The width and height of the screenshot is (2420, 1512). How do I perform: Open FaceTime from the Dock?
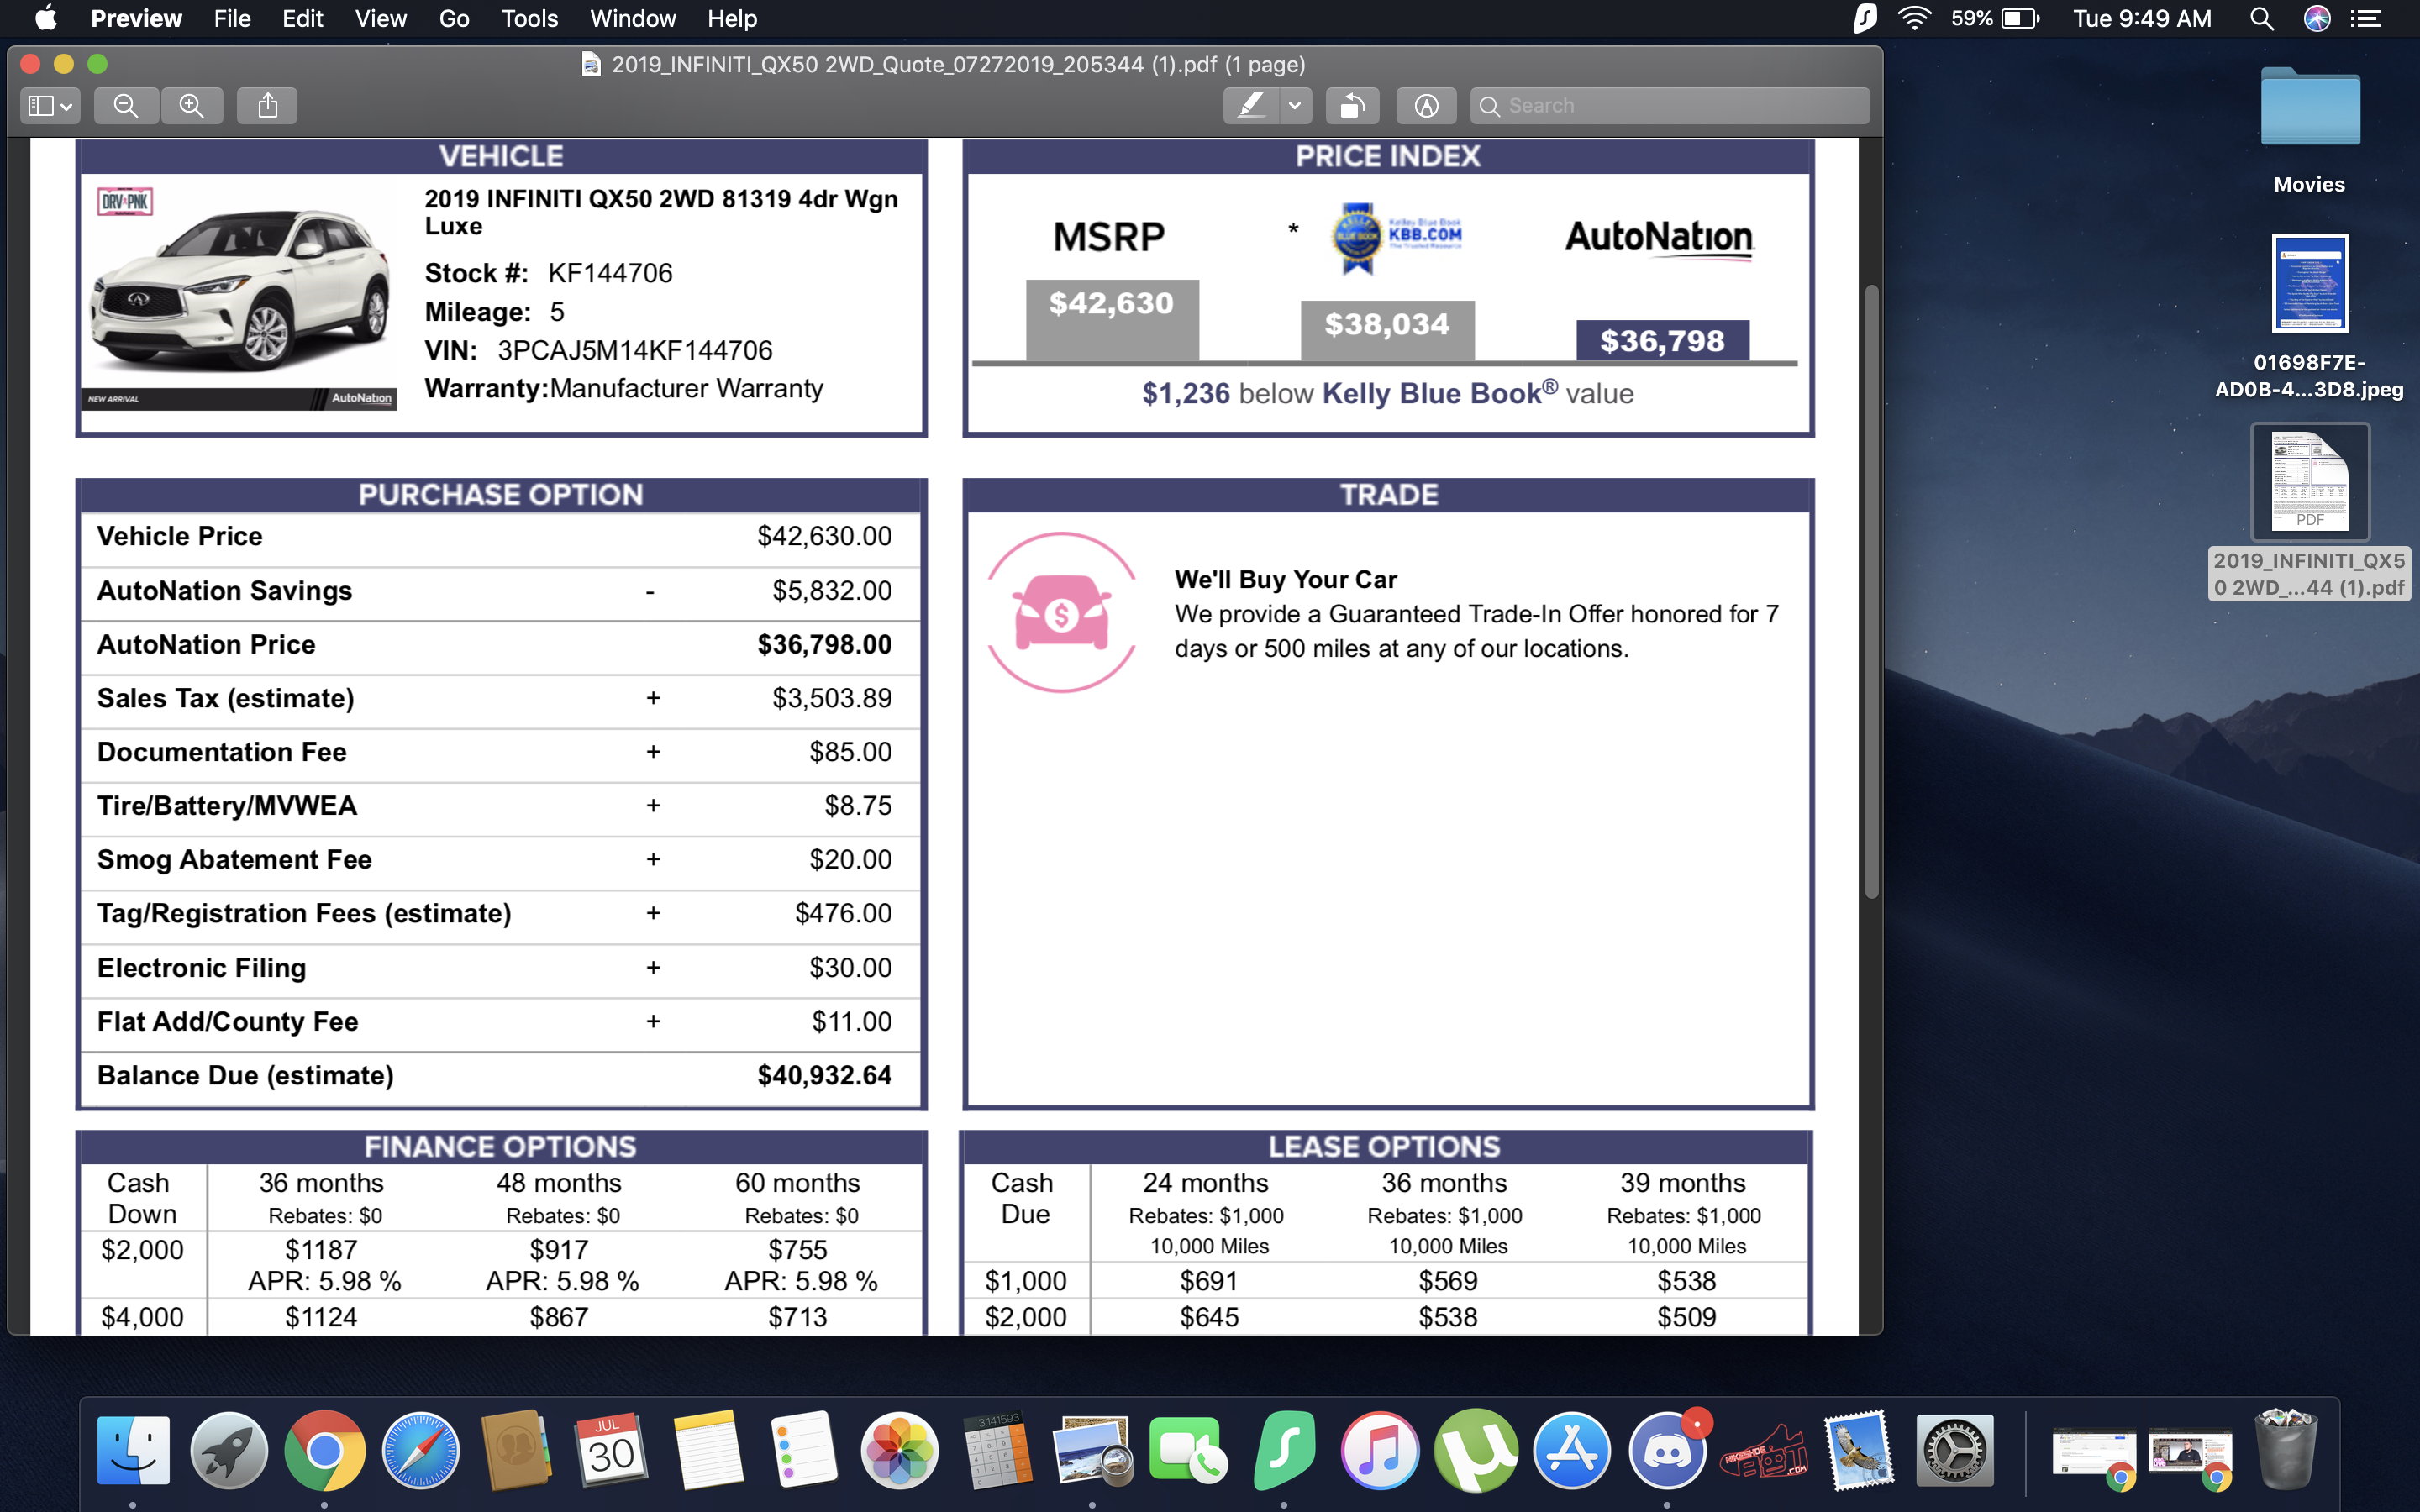tap(1187, 1450)
